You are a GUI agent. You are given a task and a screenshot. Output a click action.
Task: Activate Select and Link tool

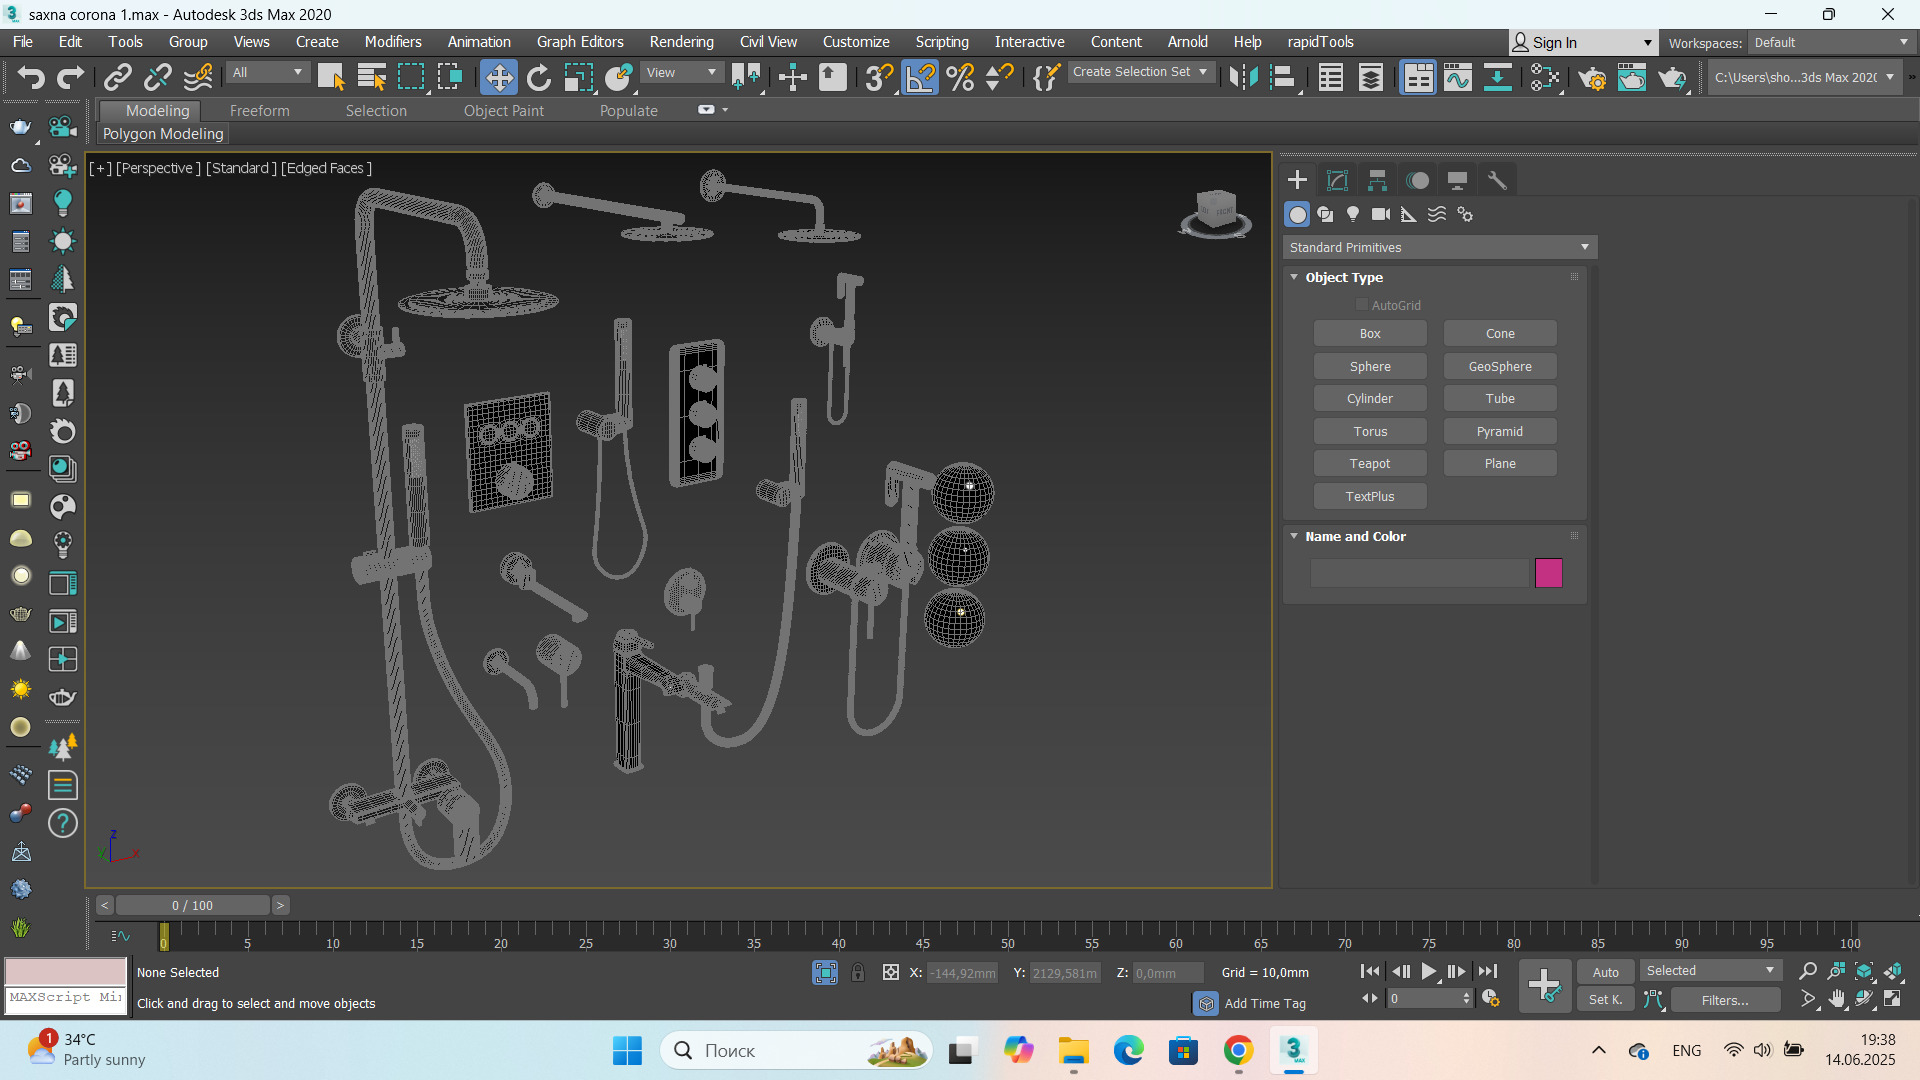click(118, 77)
